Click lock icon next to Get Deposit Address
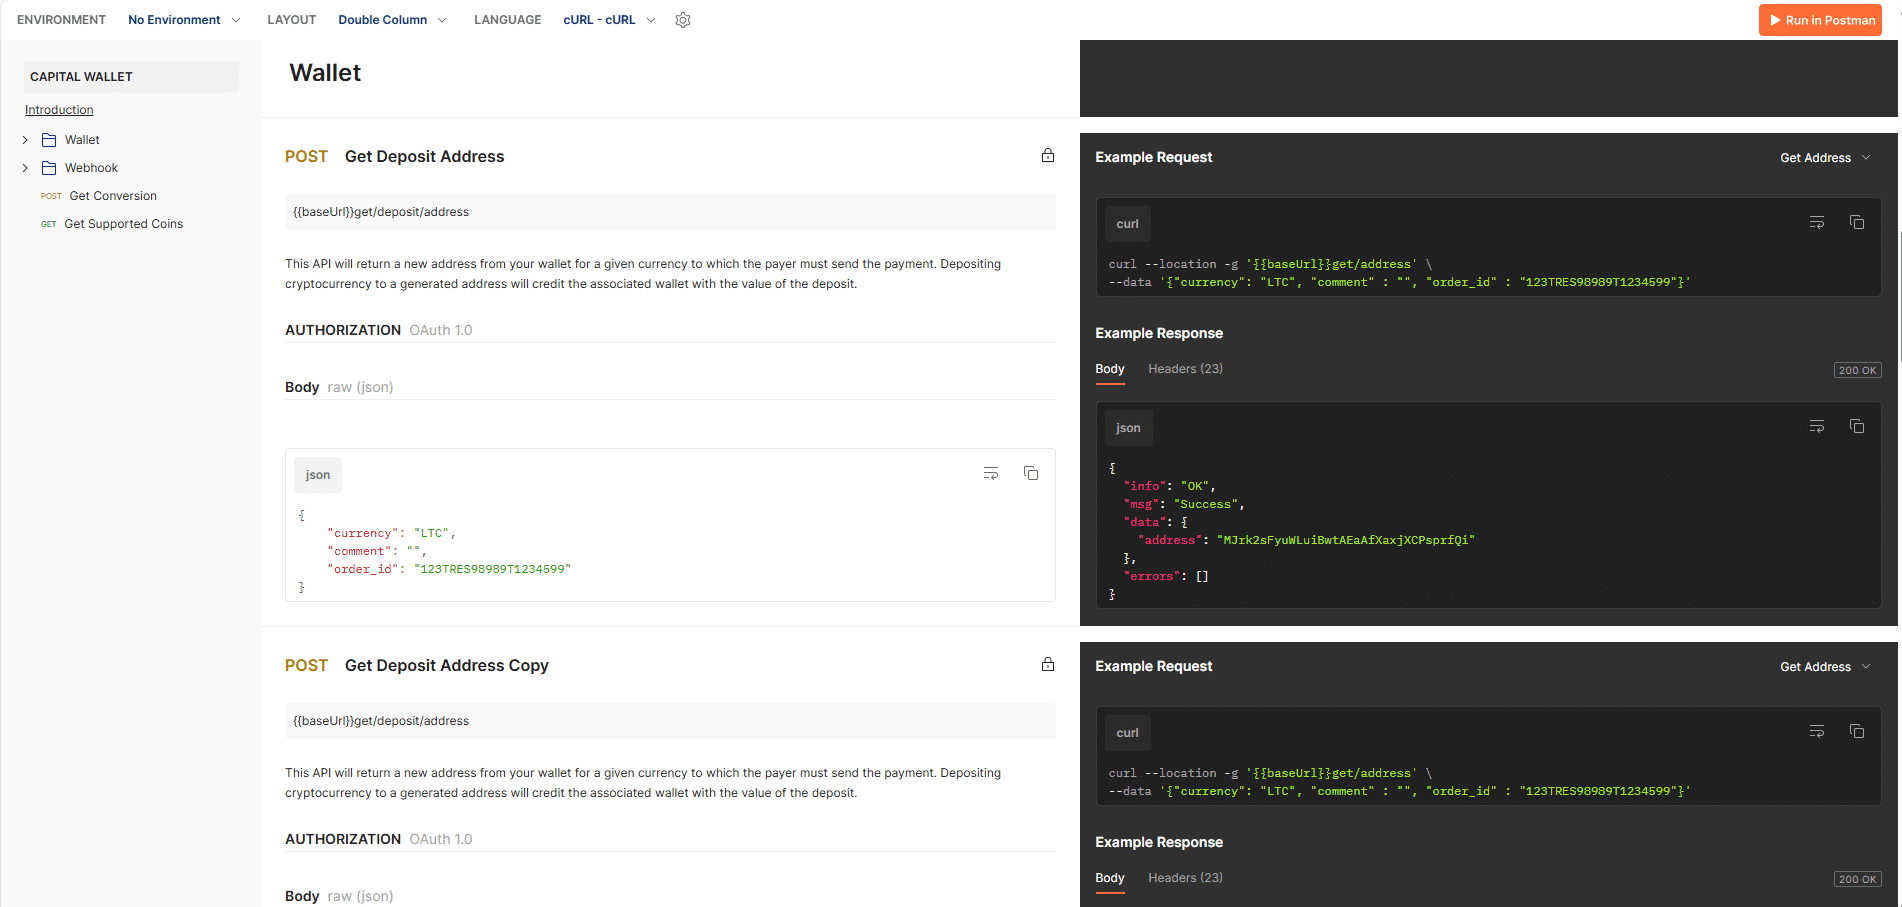The height and width of the screenshot is (907, 1902). (x=1048, y=155)
